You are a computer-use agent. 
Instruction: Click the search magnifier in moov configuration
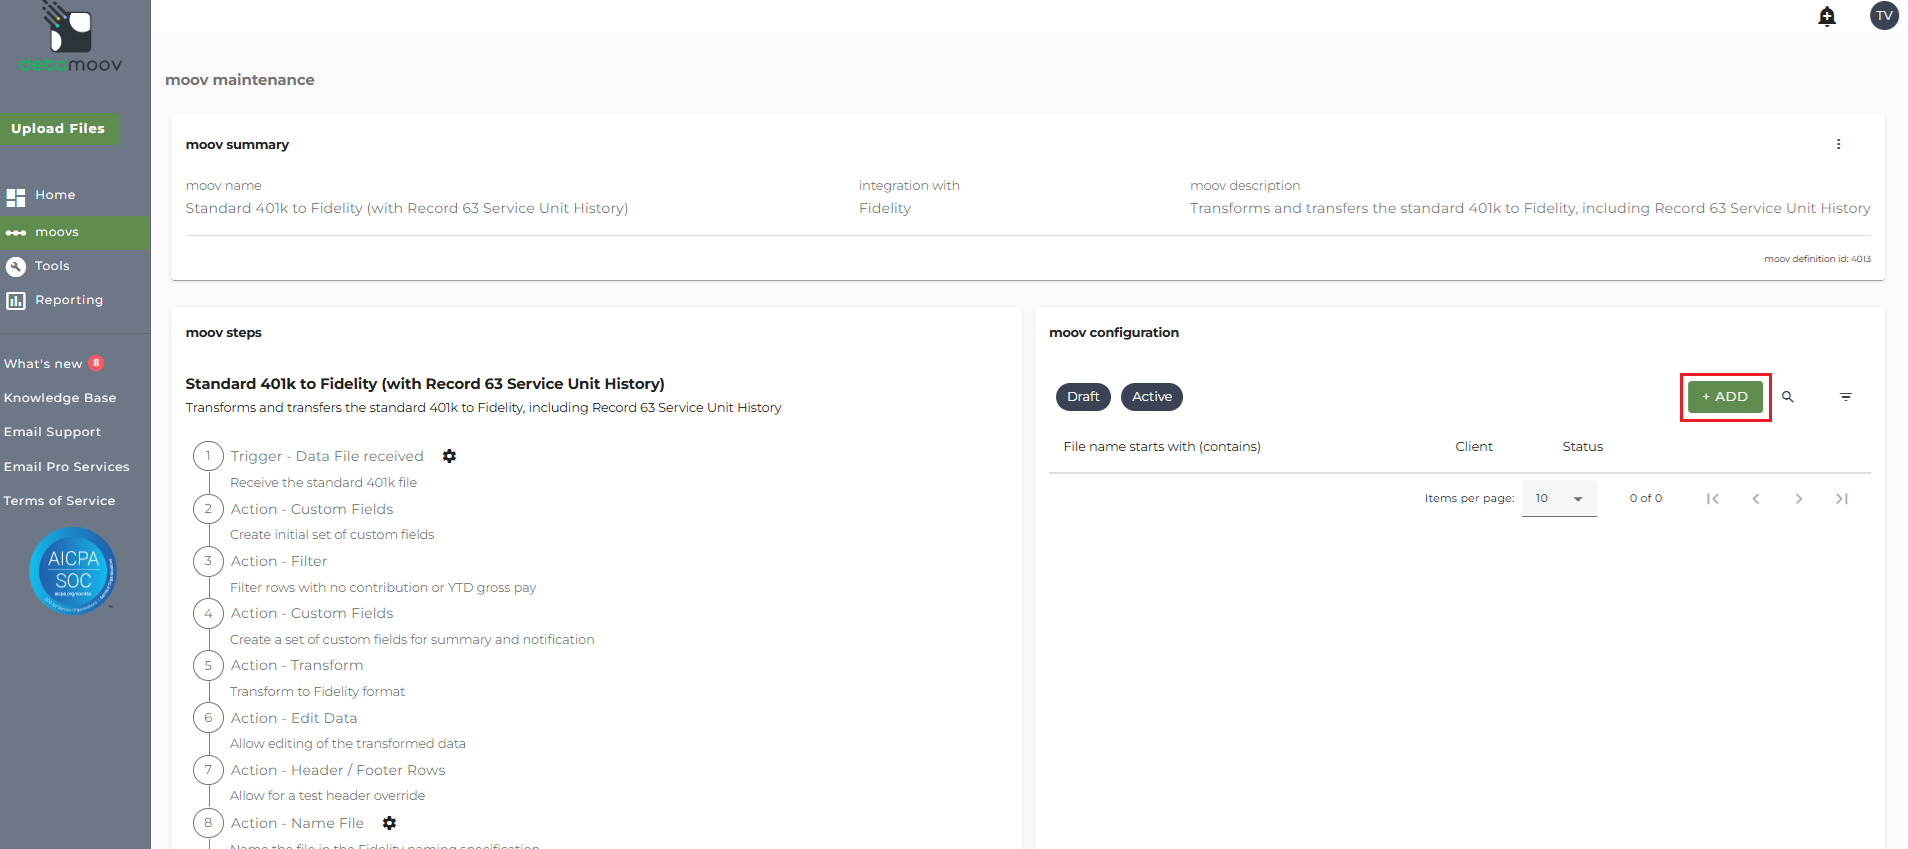[x=1788, y=397]
